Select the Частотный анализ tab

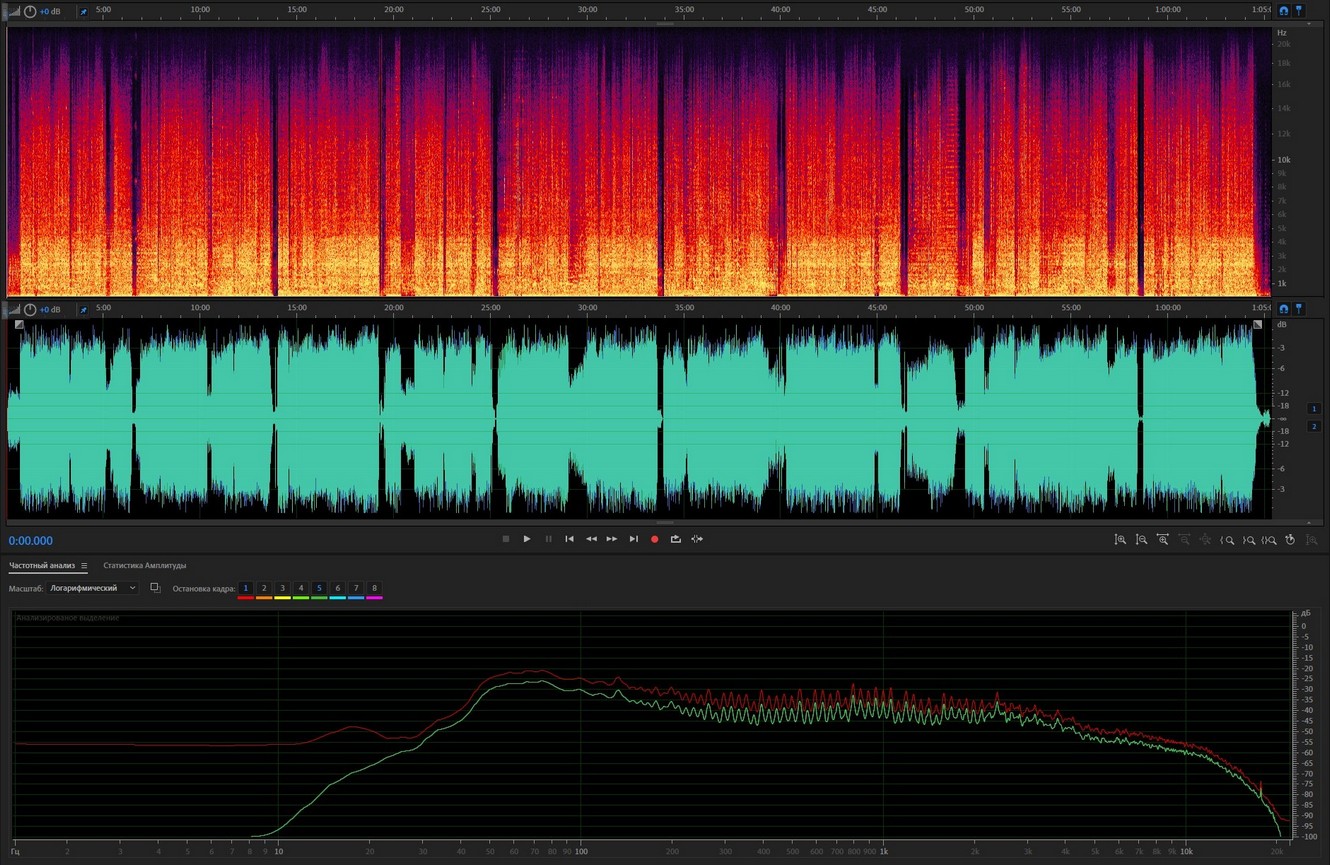[x=42, y=566]
